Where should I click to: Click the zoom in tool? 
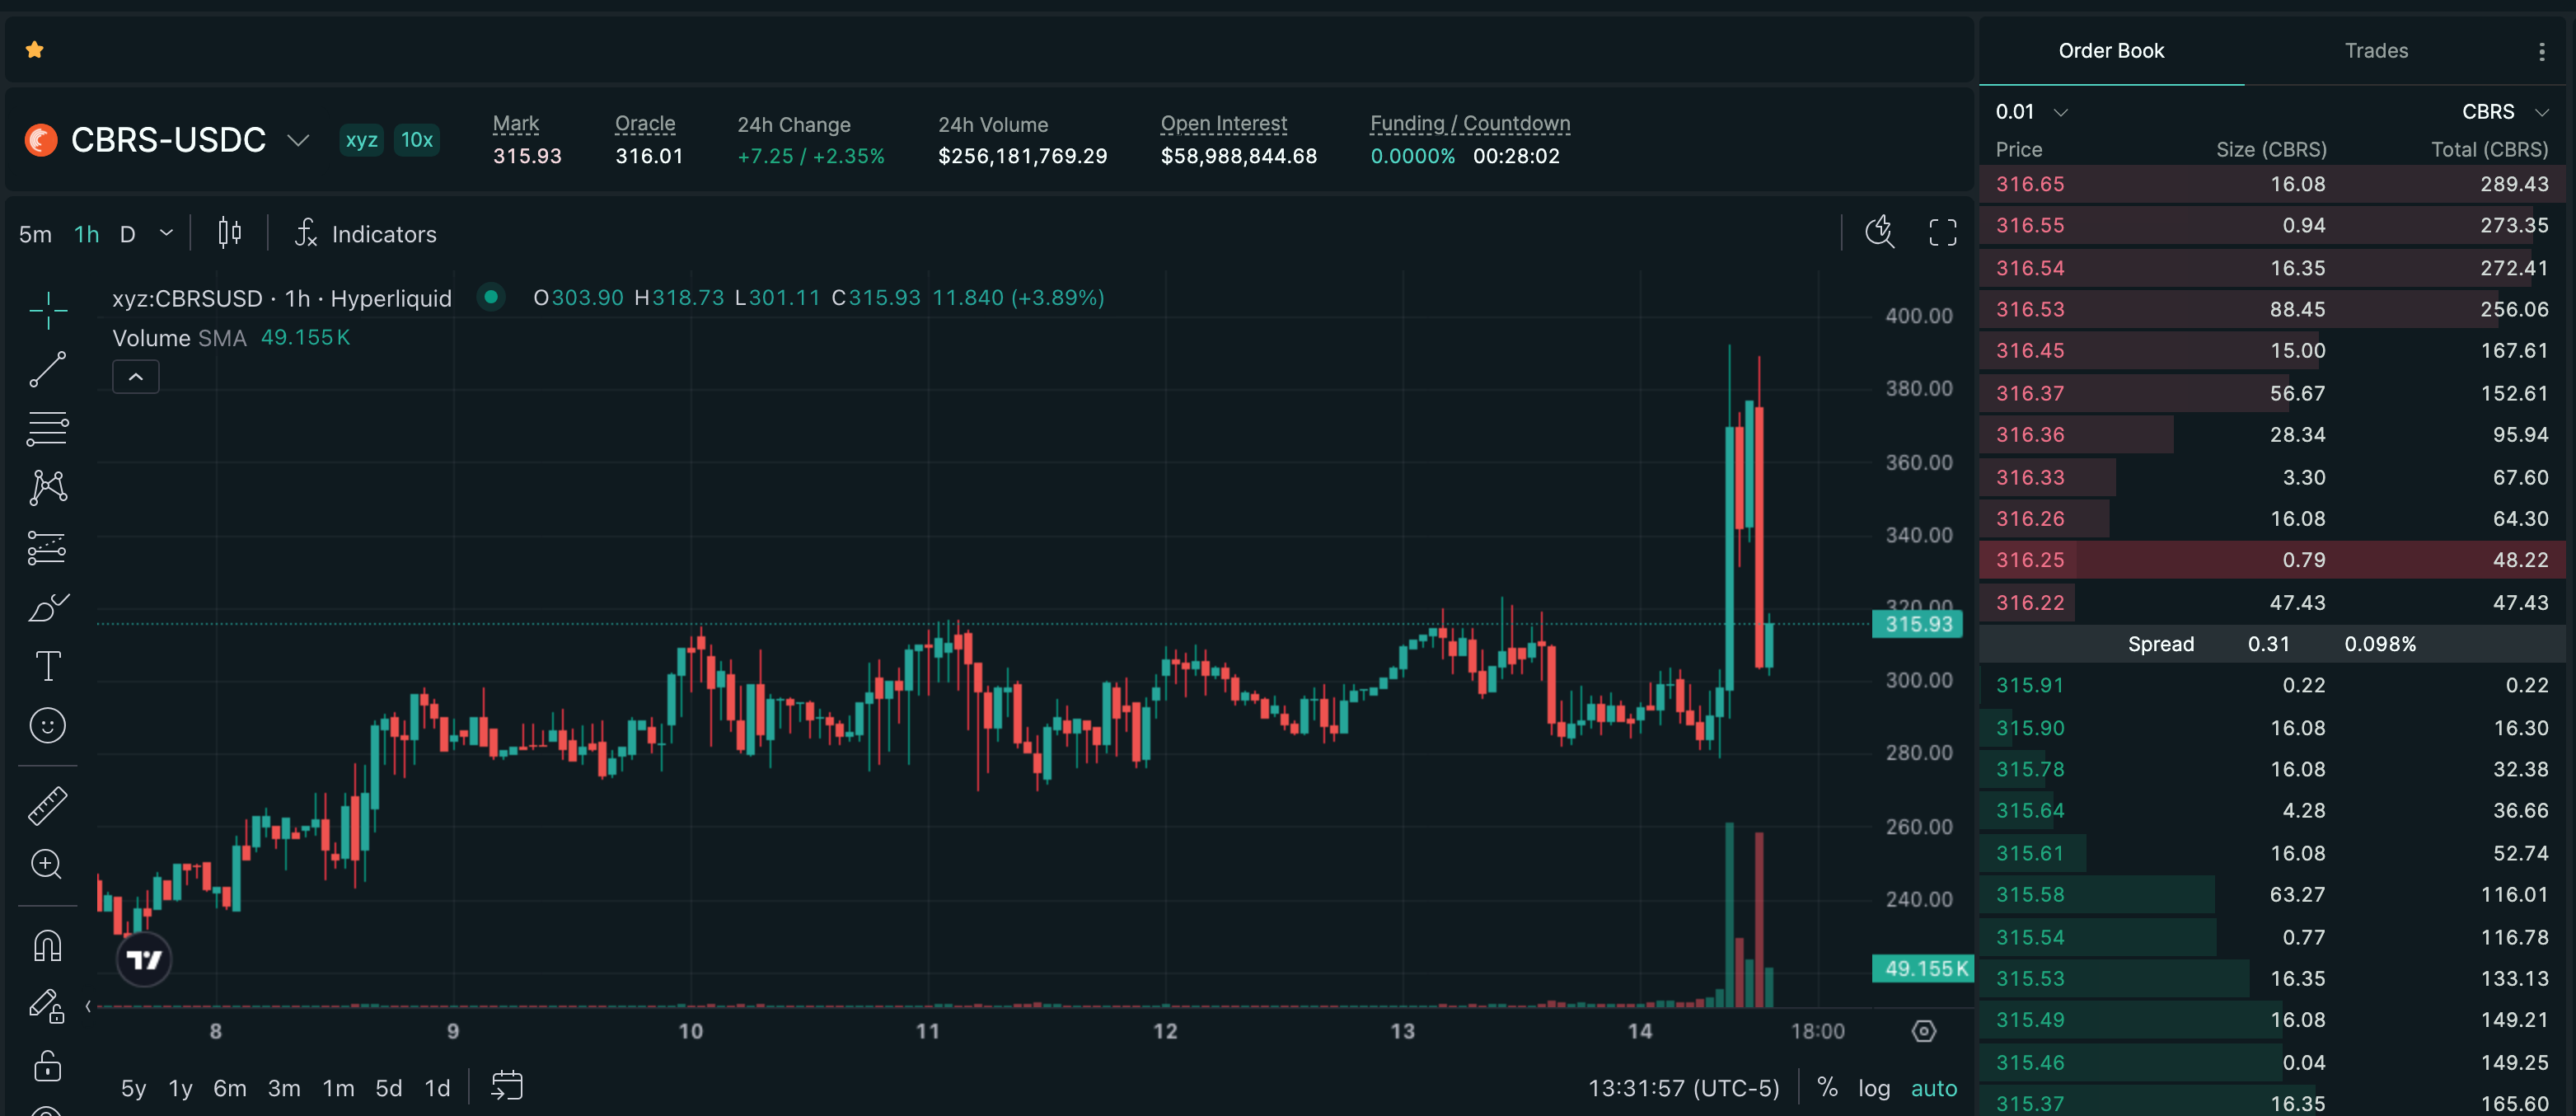point(47,864)
